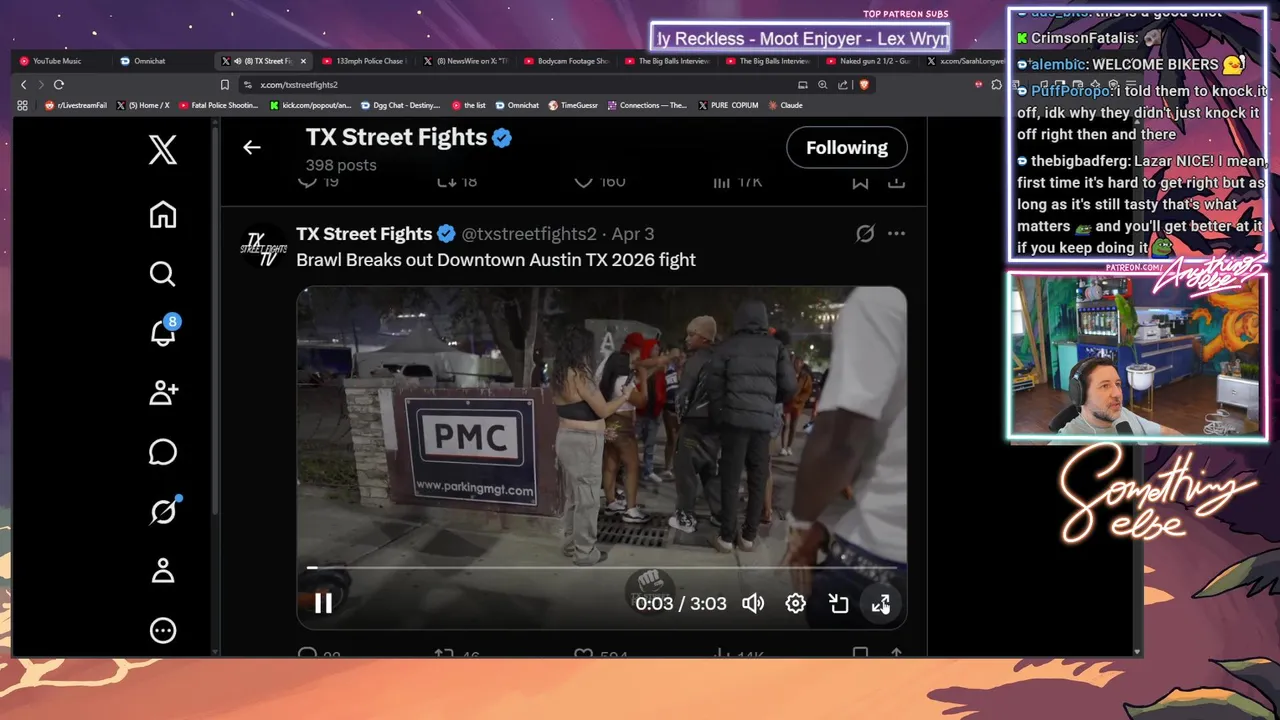Image resolution: width=1280 pixels, height=720 pixels.
Task: Click the browser back button
Action: click(24, 85)
